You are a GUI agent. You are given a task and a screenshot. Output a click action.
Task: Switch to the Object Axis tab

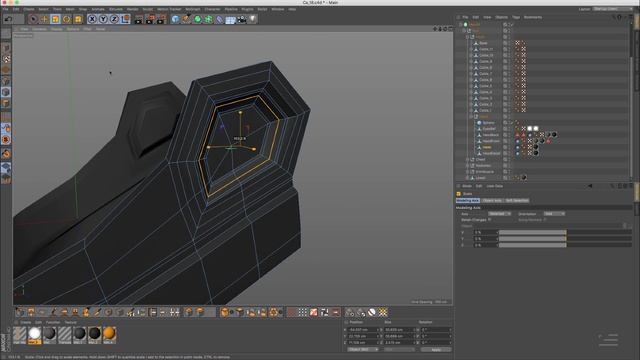click(492, 200)
